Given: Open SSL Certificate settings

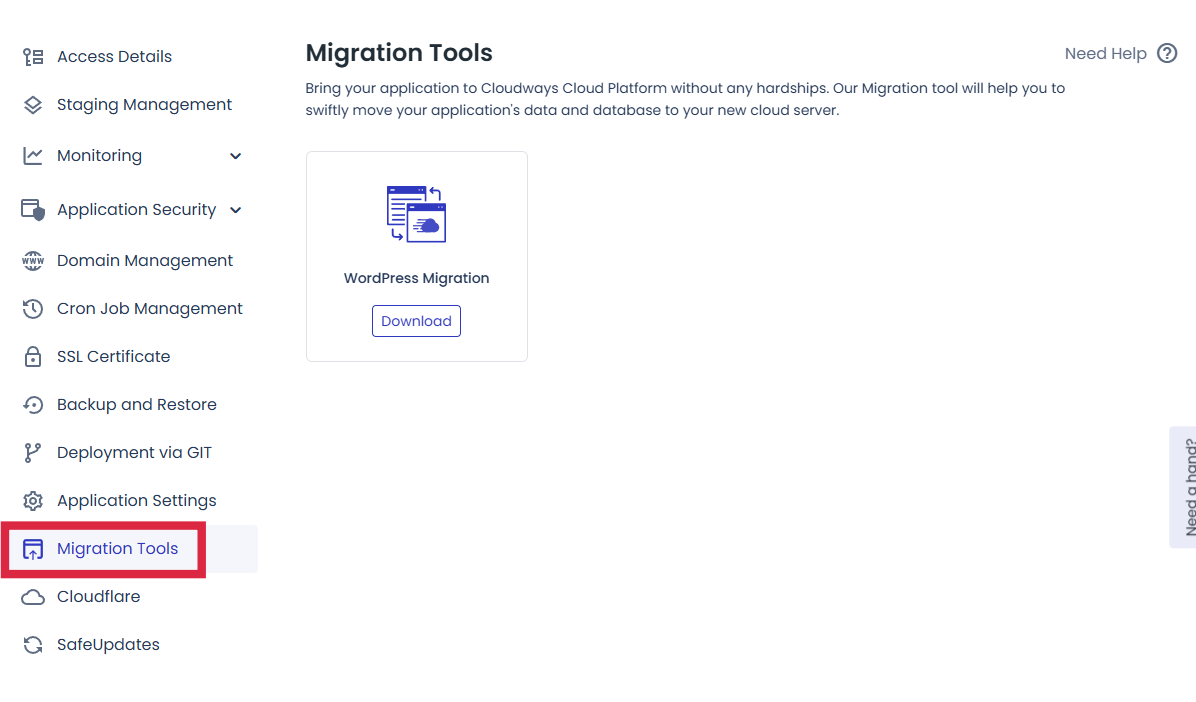Looking at the screenshot, I should tap(114, 356).
